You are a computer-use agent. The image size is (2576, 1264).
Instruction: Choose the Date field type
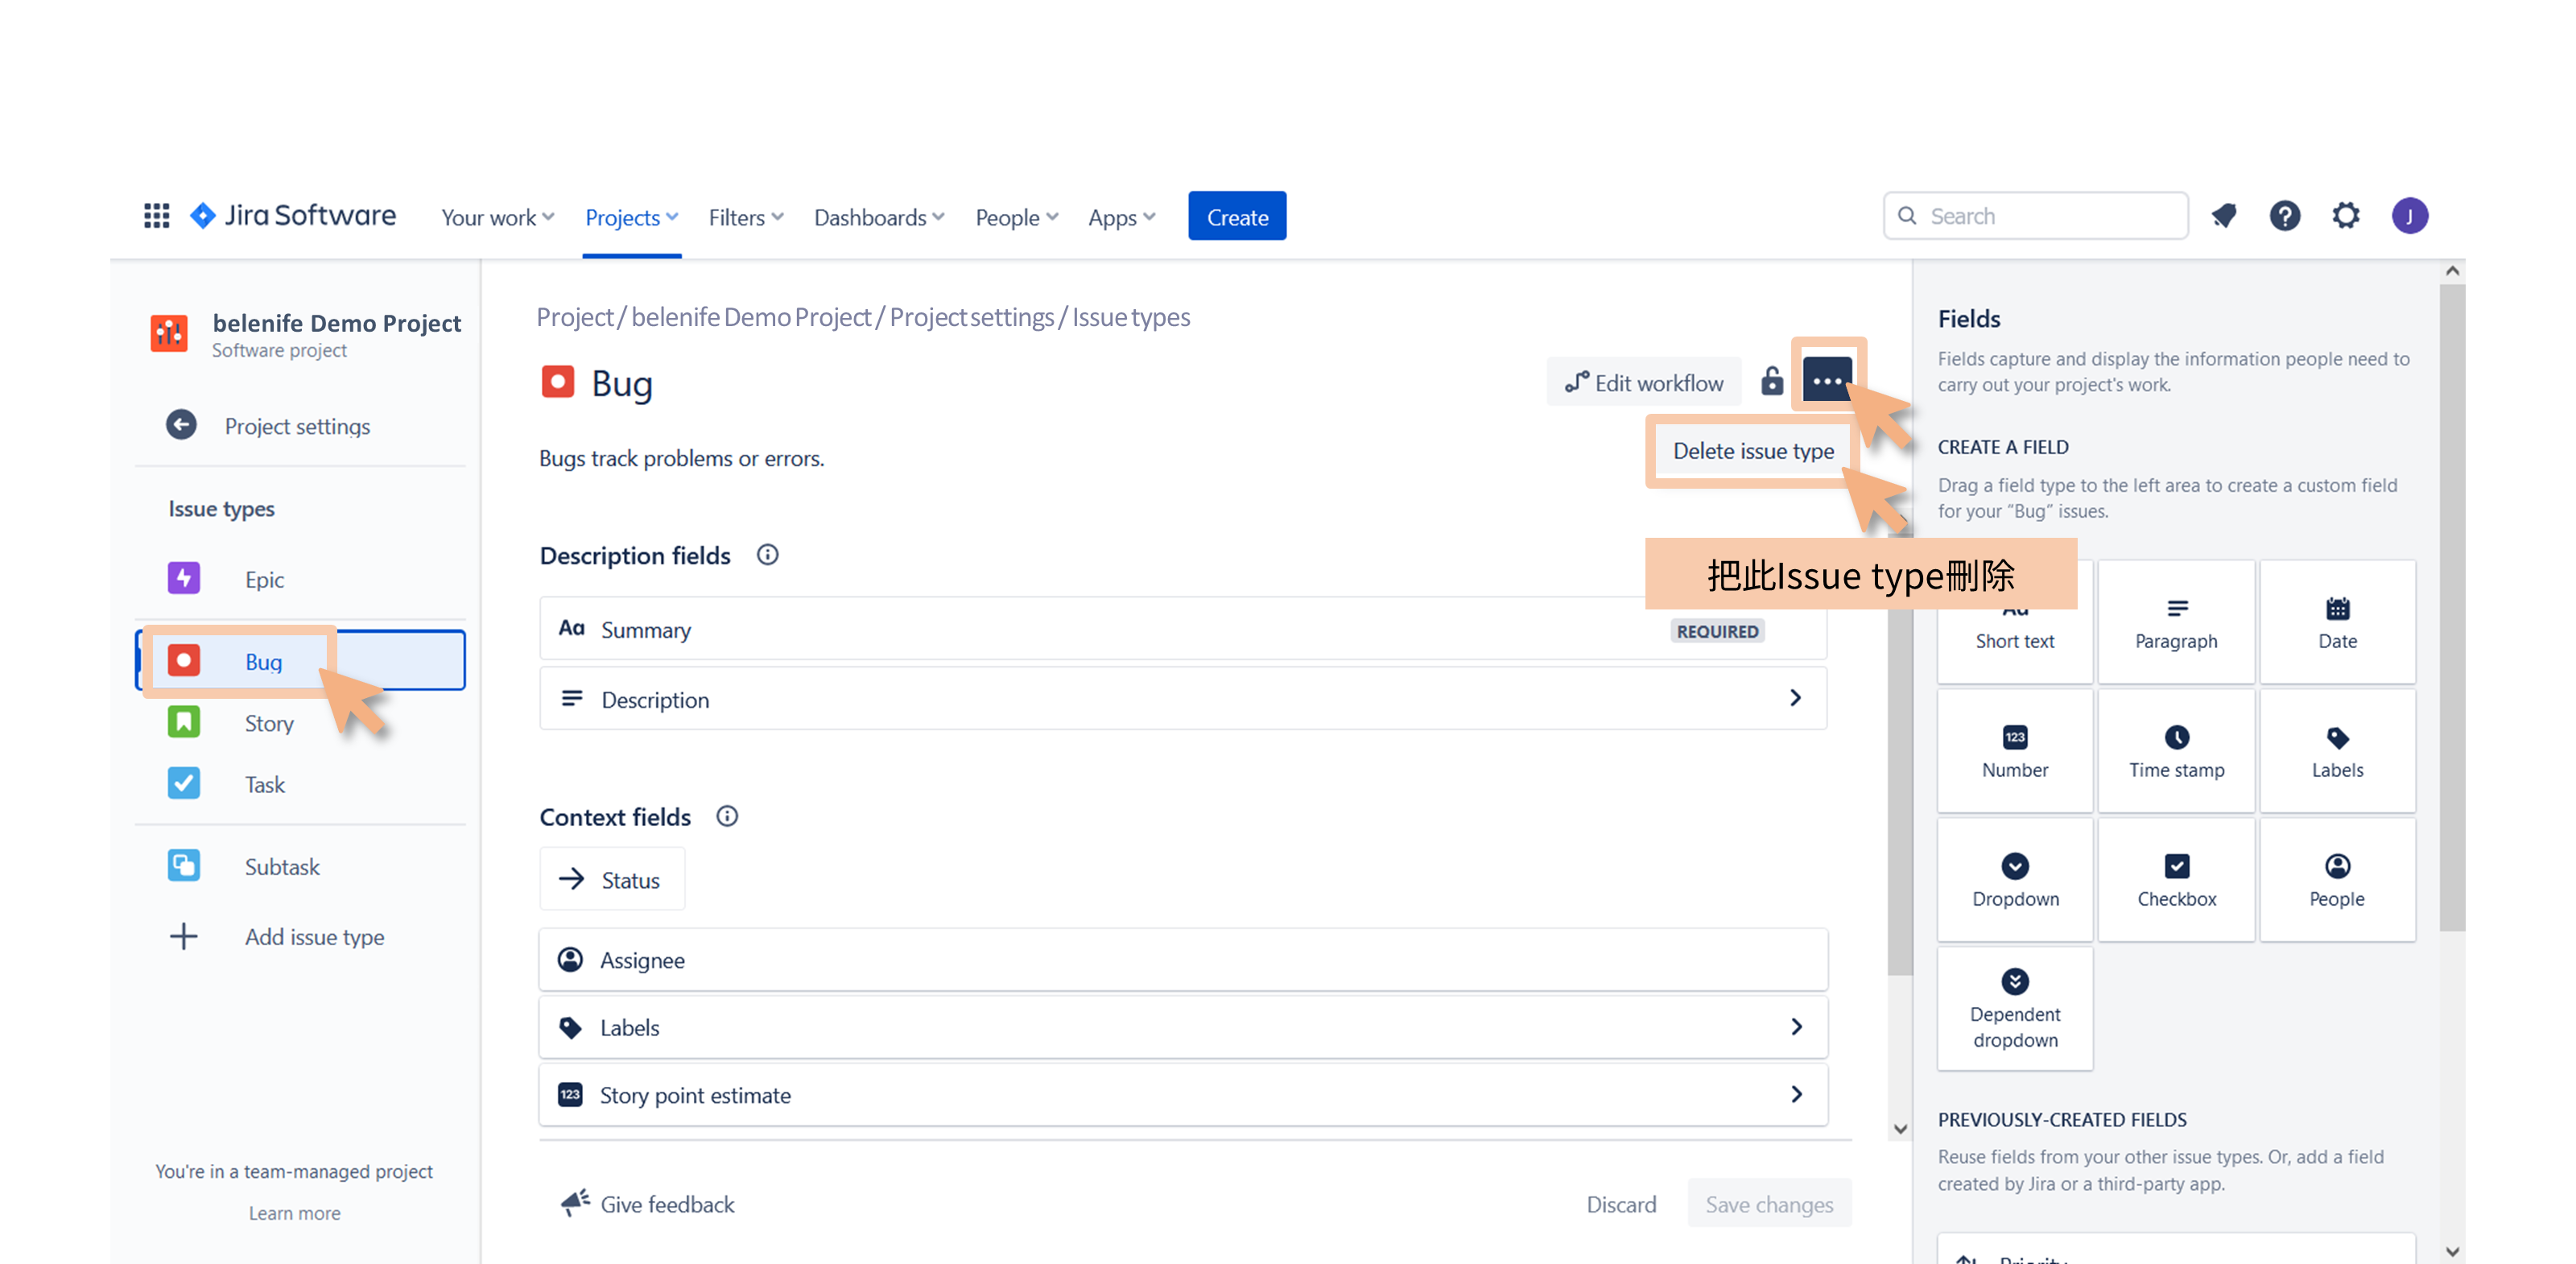pyautogui.click(x=2337, y=623)
